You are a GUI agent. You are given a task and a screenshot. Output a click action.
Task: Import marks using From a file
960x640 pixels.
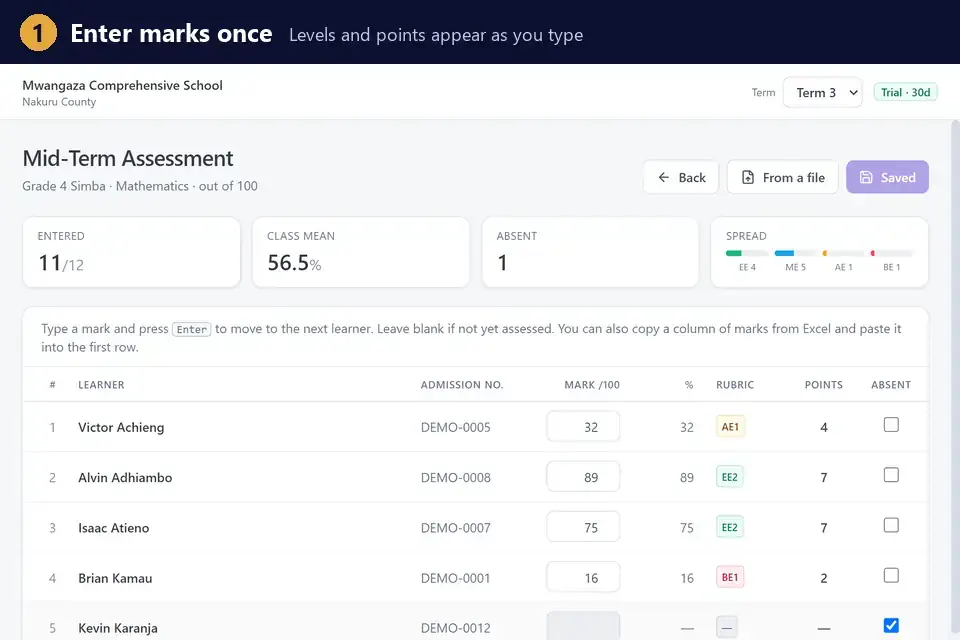coord(782,178)
